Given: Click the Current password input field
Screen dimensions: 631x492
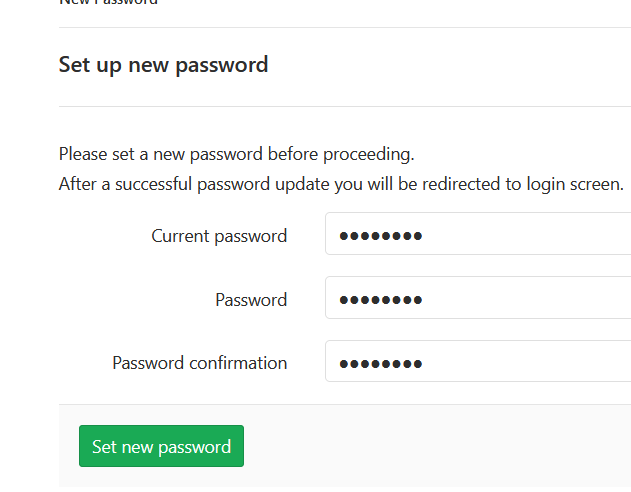Looking at the screenshot, I should (478, 236).
